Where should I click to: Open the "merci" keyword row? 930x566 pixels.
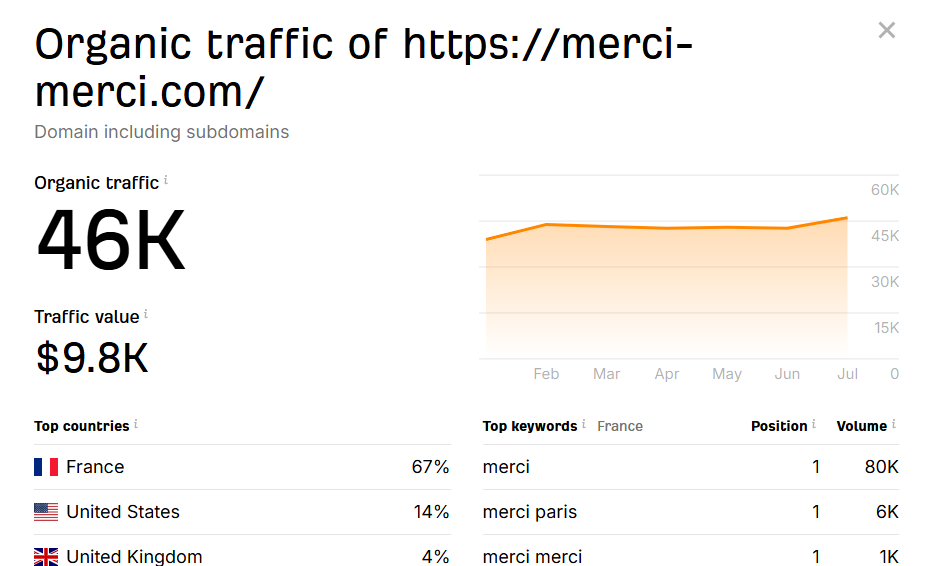[506, 467]
